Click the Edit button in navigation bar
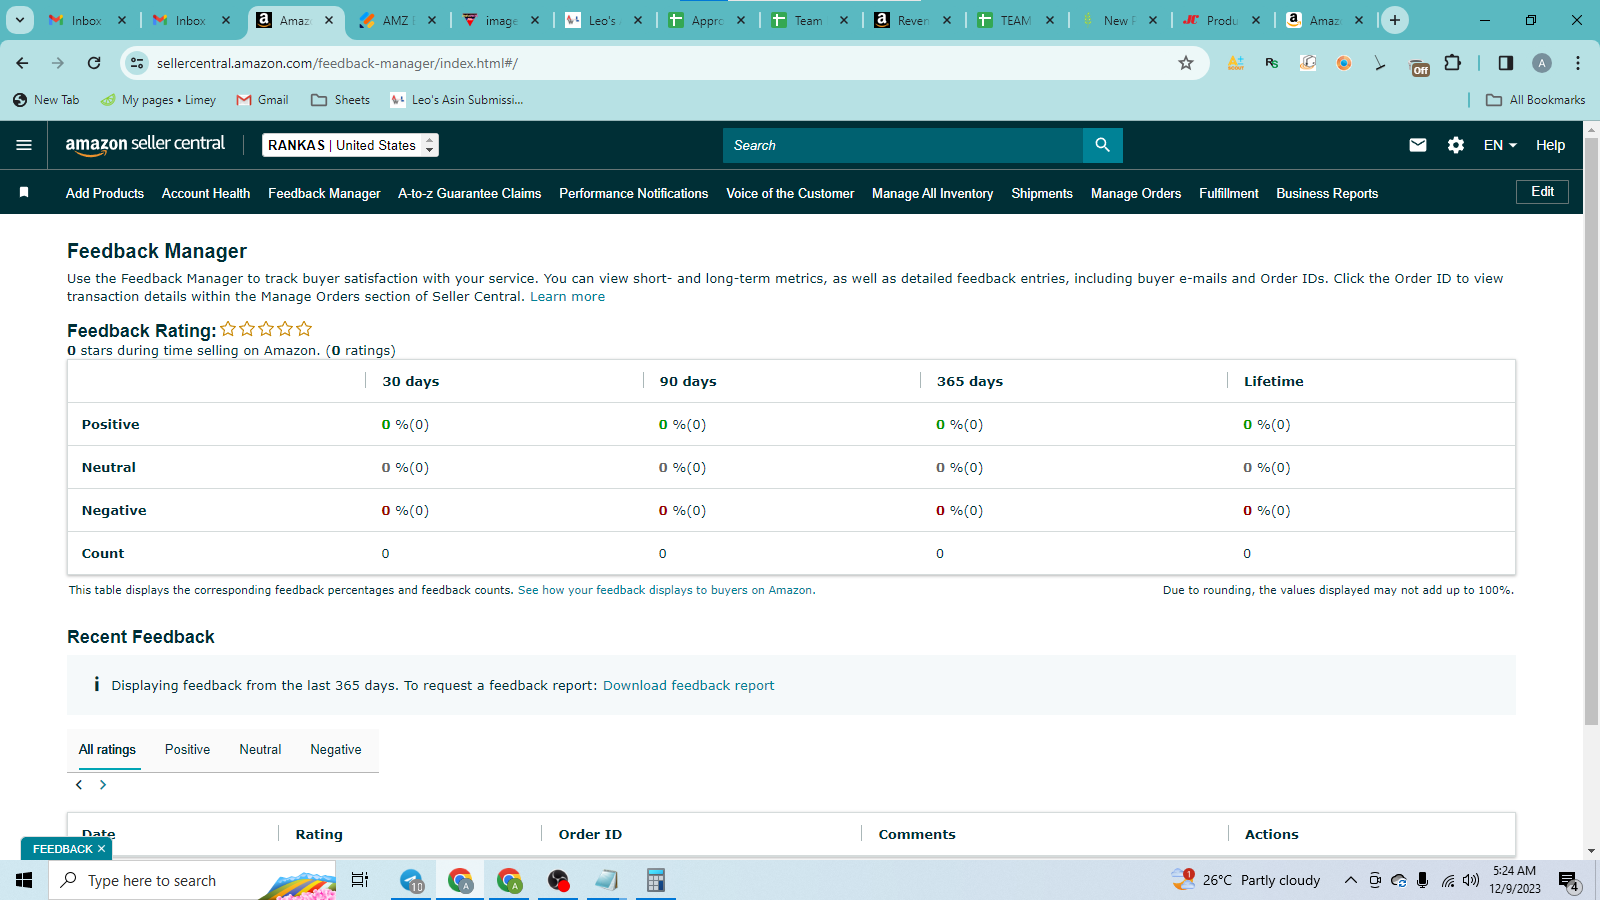1600x900 pixels. (x=1542, y=192)
